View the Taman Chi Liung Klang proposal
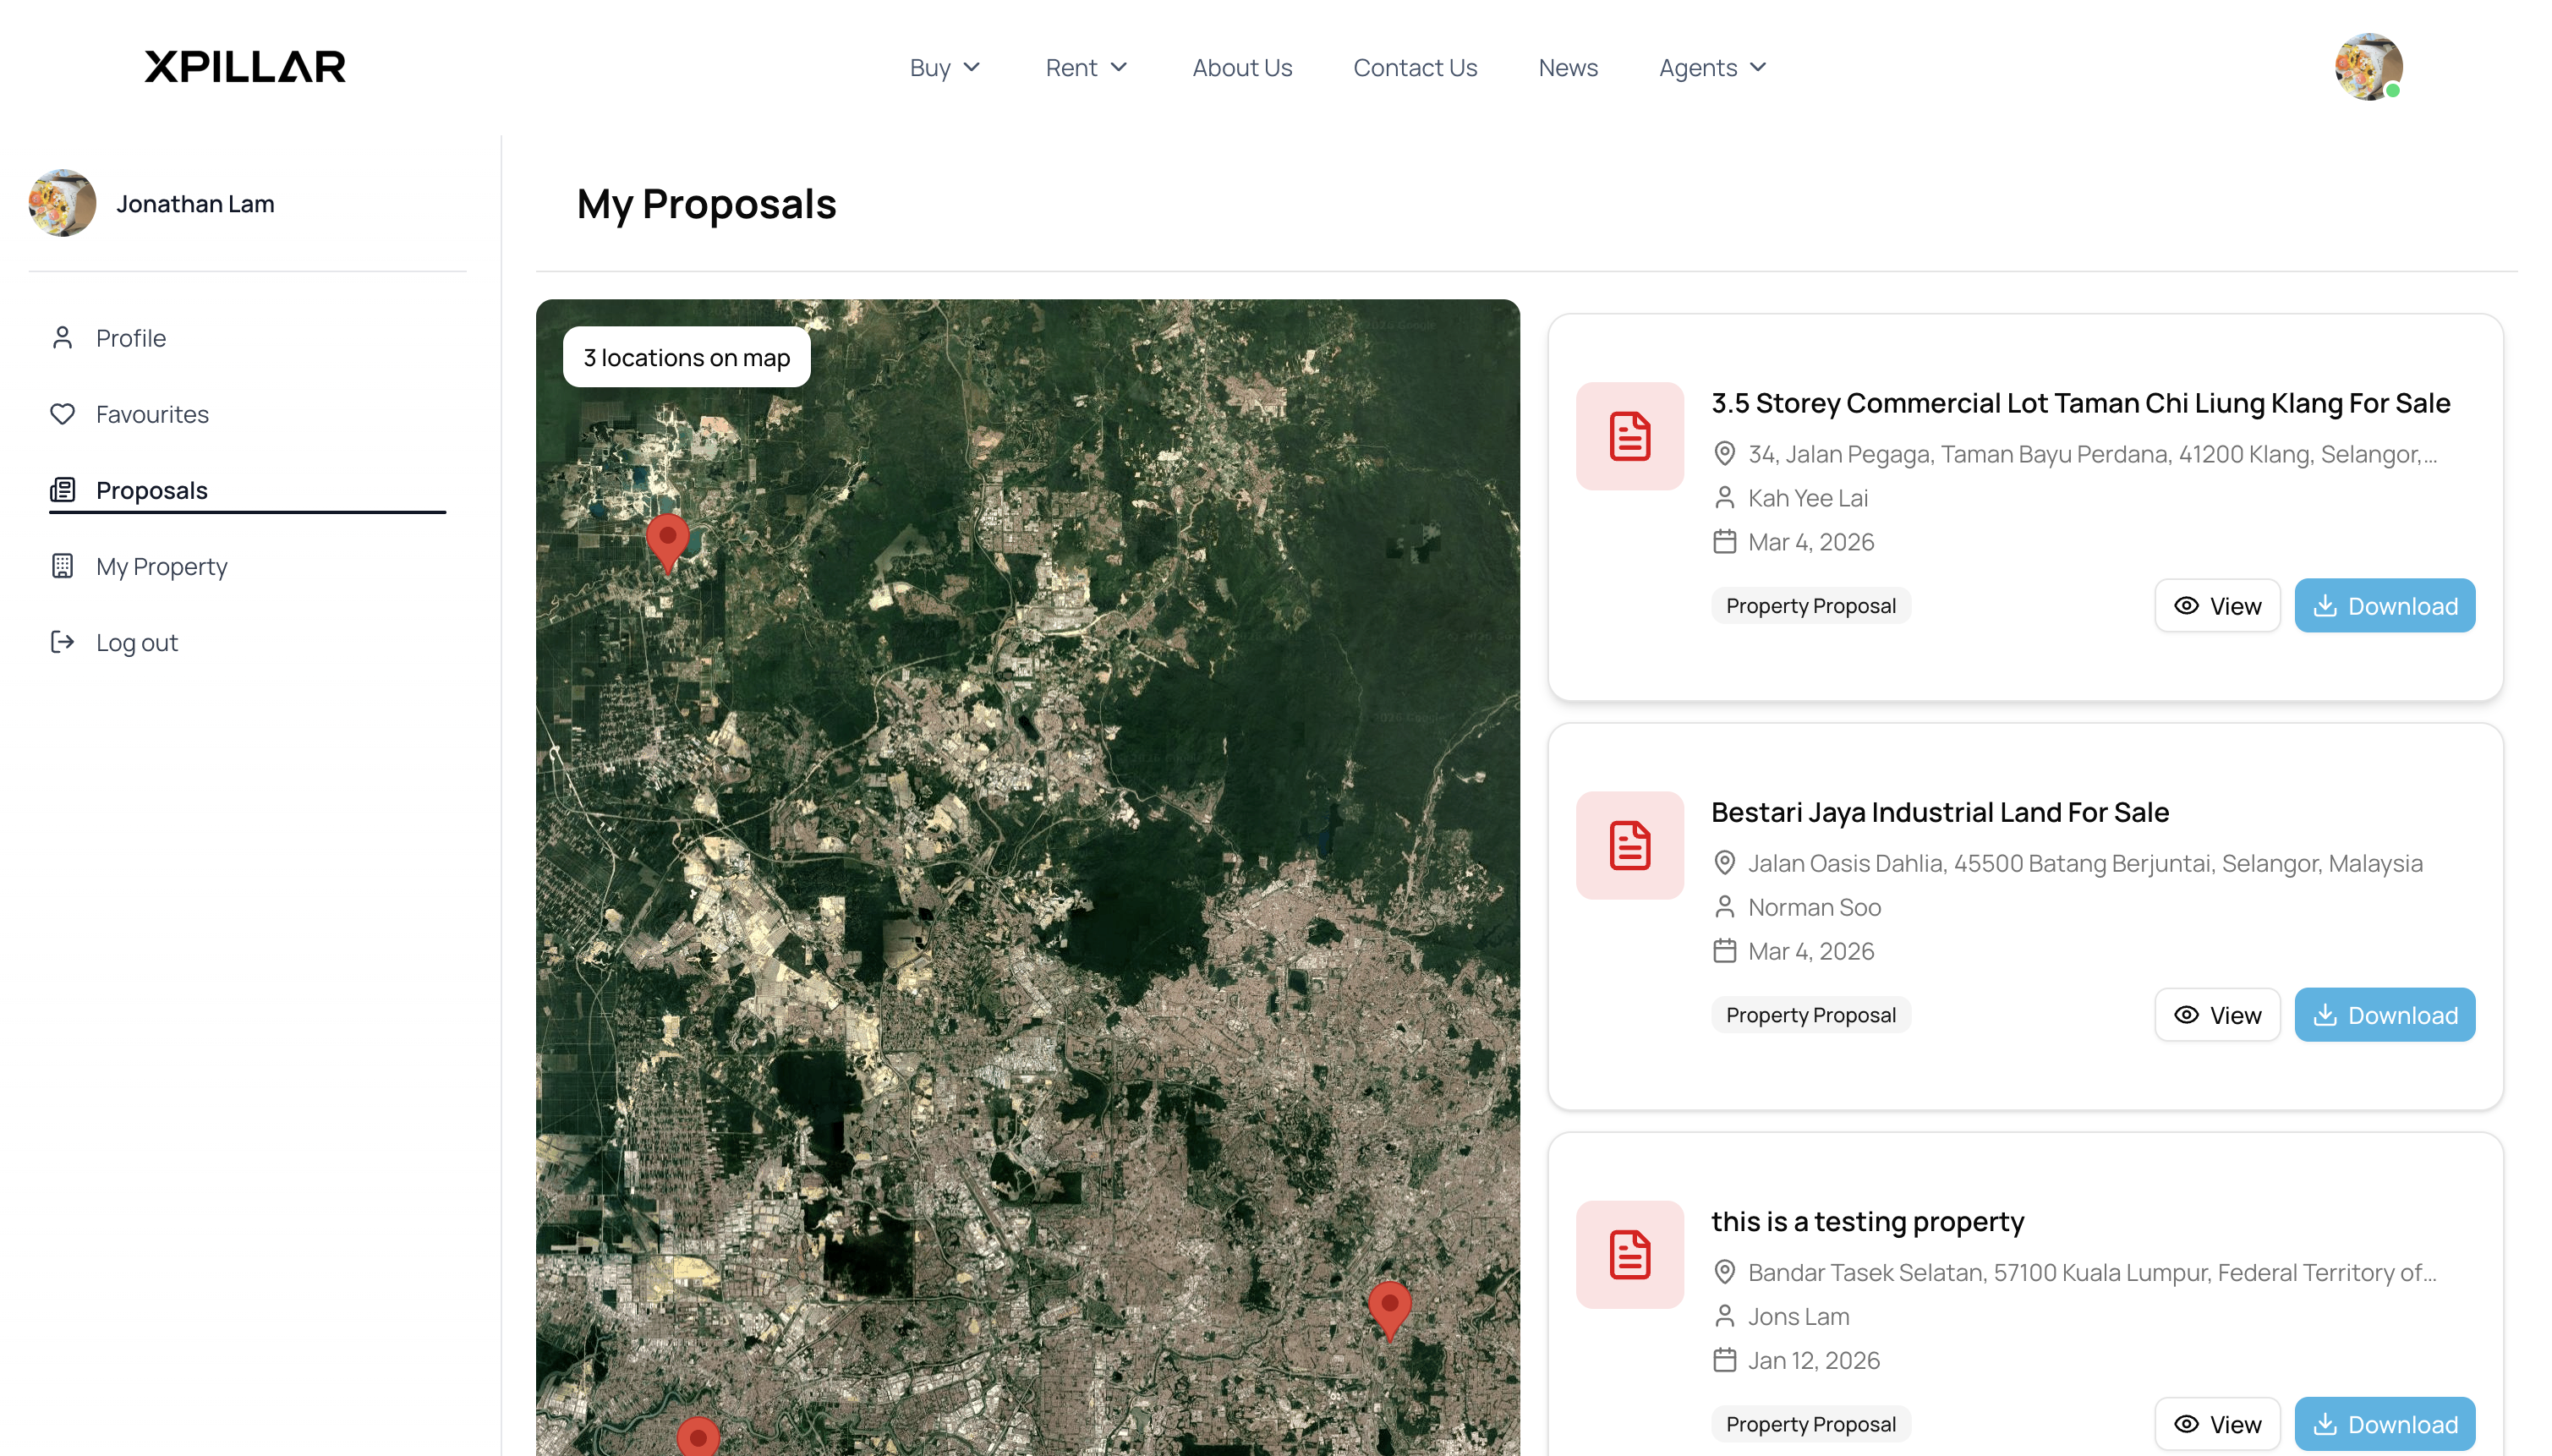 (2217, 605)
